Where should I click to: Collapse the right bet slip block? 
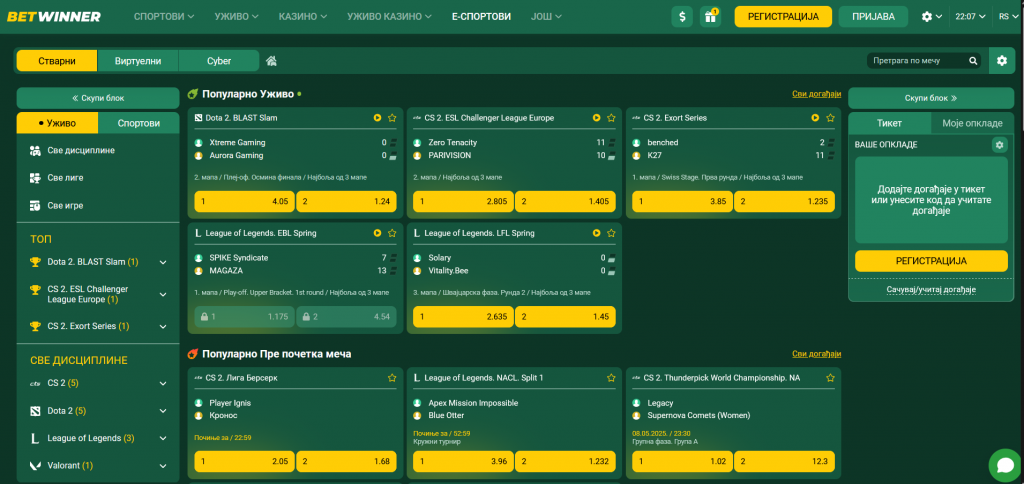pyautogui.click(x=931, y=98)
